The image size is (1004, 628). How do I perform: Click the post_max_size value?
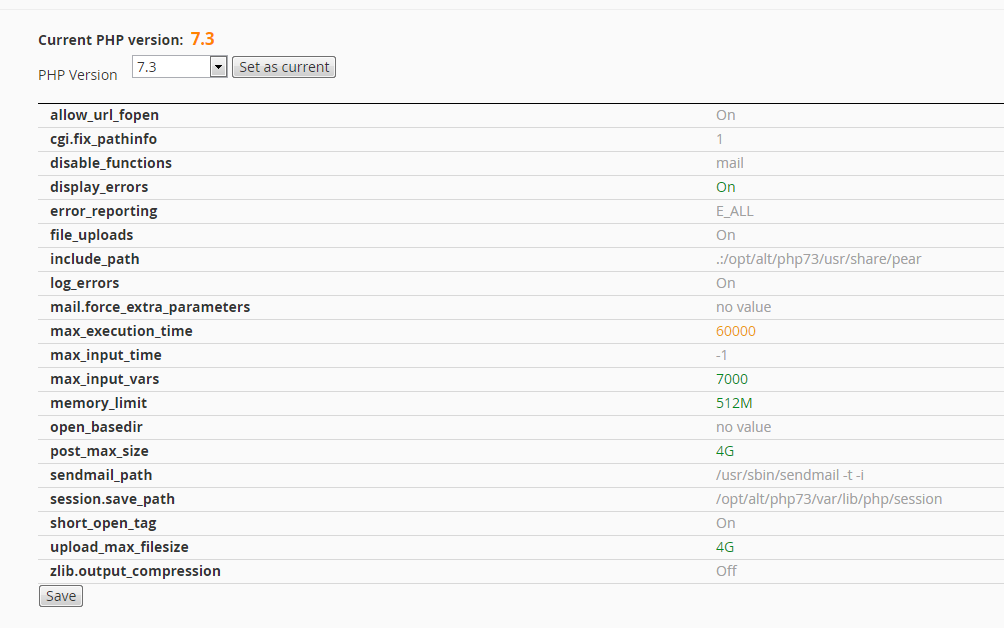pos(724,451)
